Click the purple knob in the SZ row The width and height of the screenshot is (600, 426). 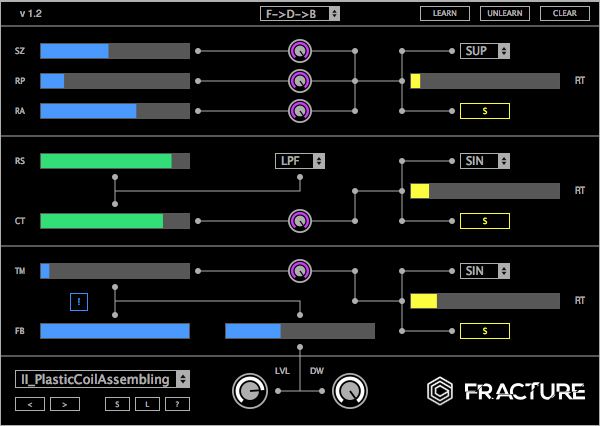[299, 50]
